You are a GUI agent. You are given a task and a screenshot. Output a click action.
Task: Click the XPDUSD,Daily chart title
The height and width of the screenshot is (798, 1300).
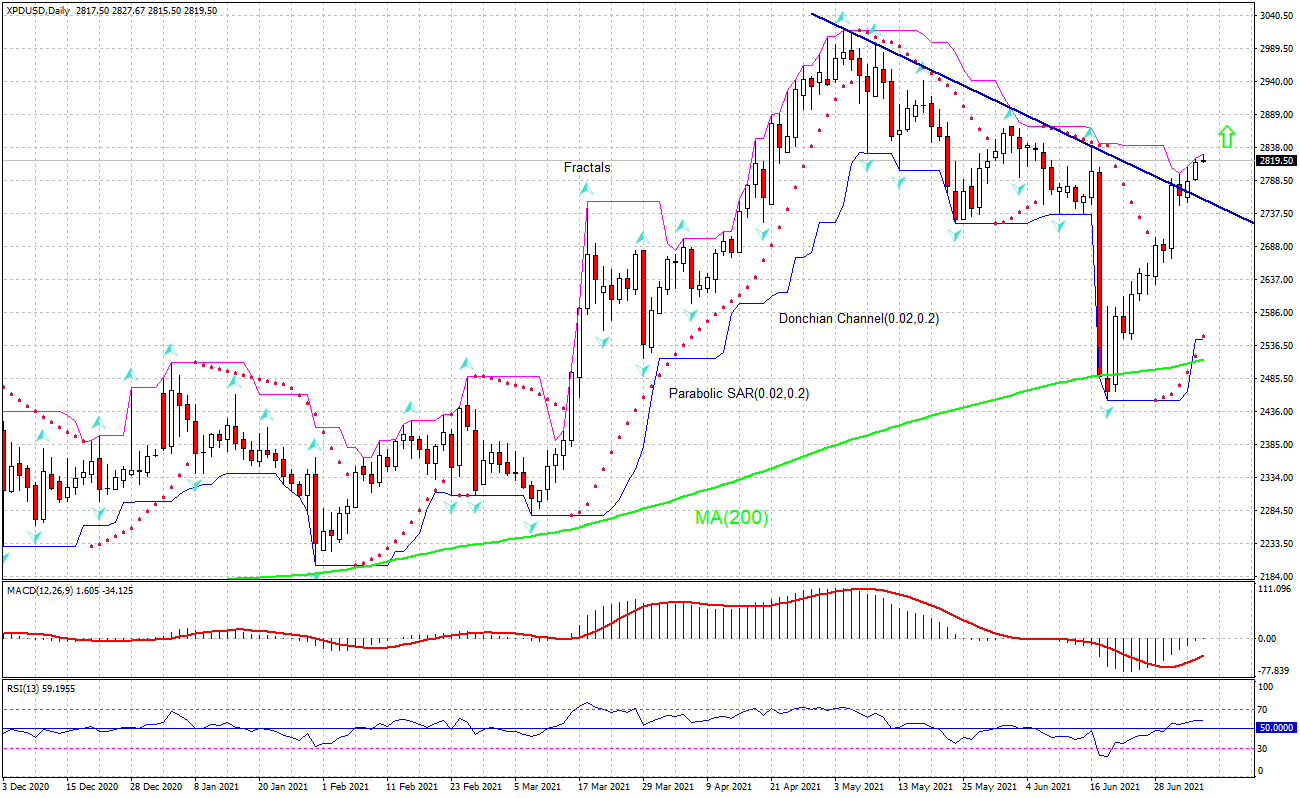[37, 10]
